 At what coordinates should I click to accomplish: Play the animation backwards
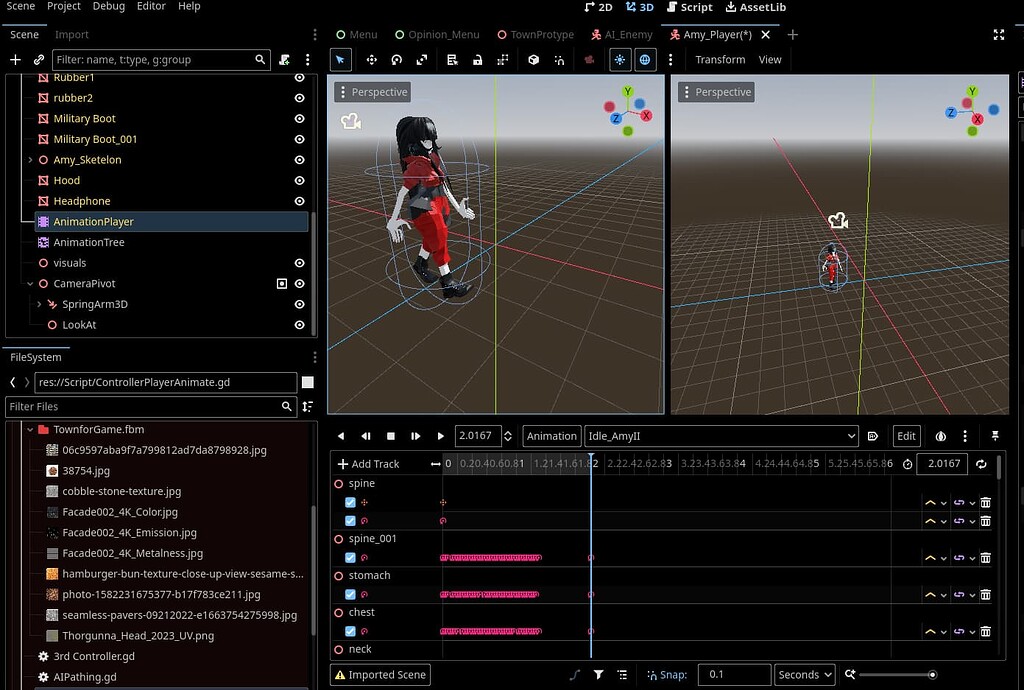coord(341,436)
